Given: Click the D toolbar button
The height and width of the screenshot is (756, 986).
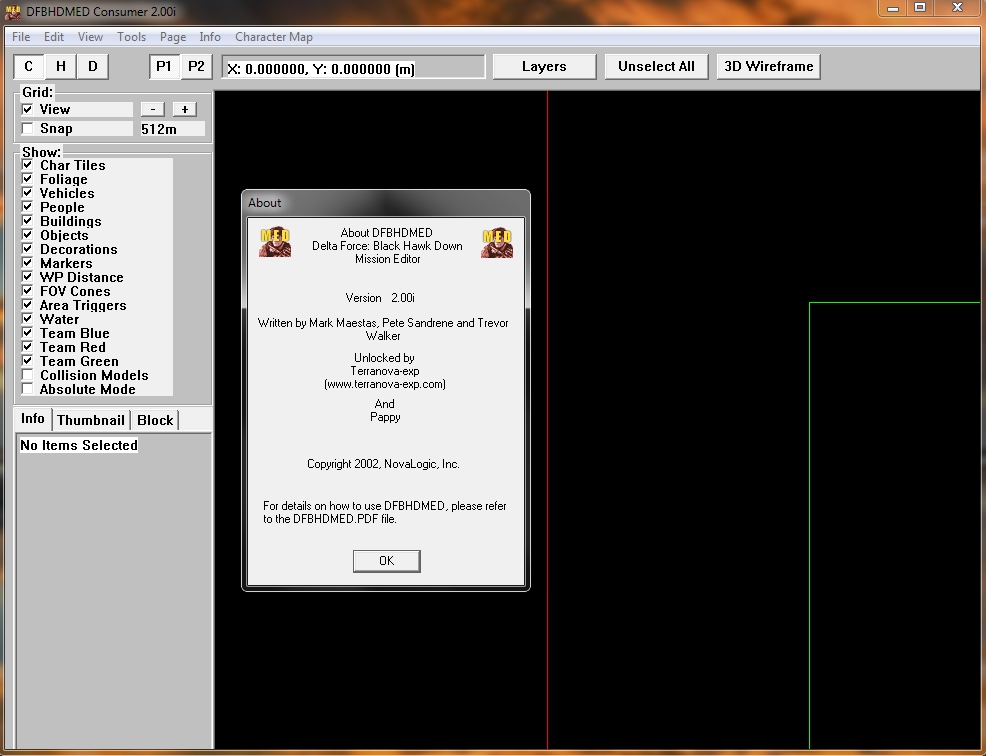Looking at the screenshot, I should tap(92, 67).
